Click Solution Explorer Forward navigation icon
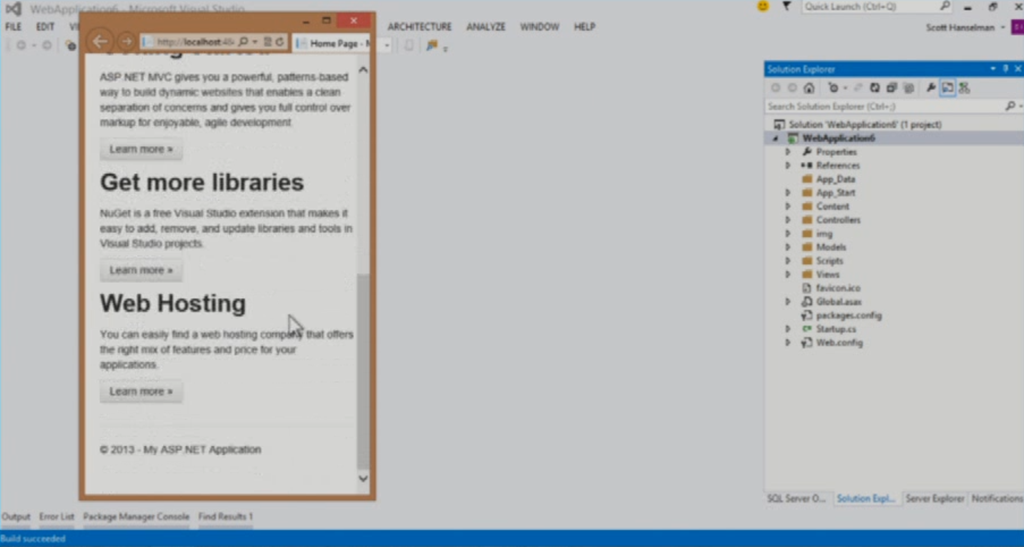This screenshot has width=1024, height=547. click(x=792, y=88)
